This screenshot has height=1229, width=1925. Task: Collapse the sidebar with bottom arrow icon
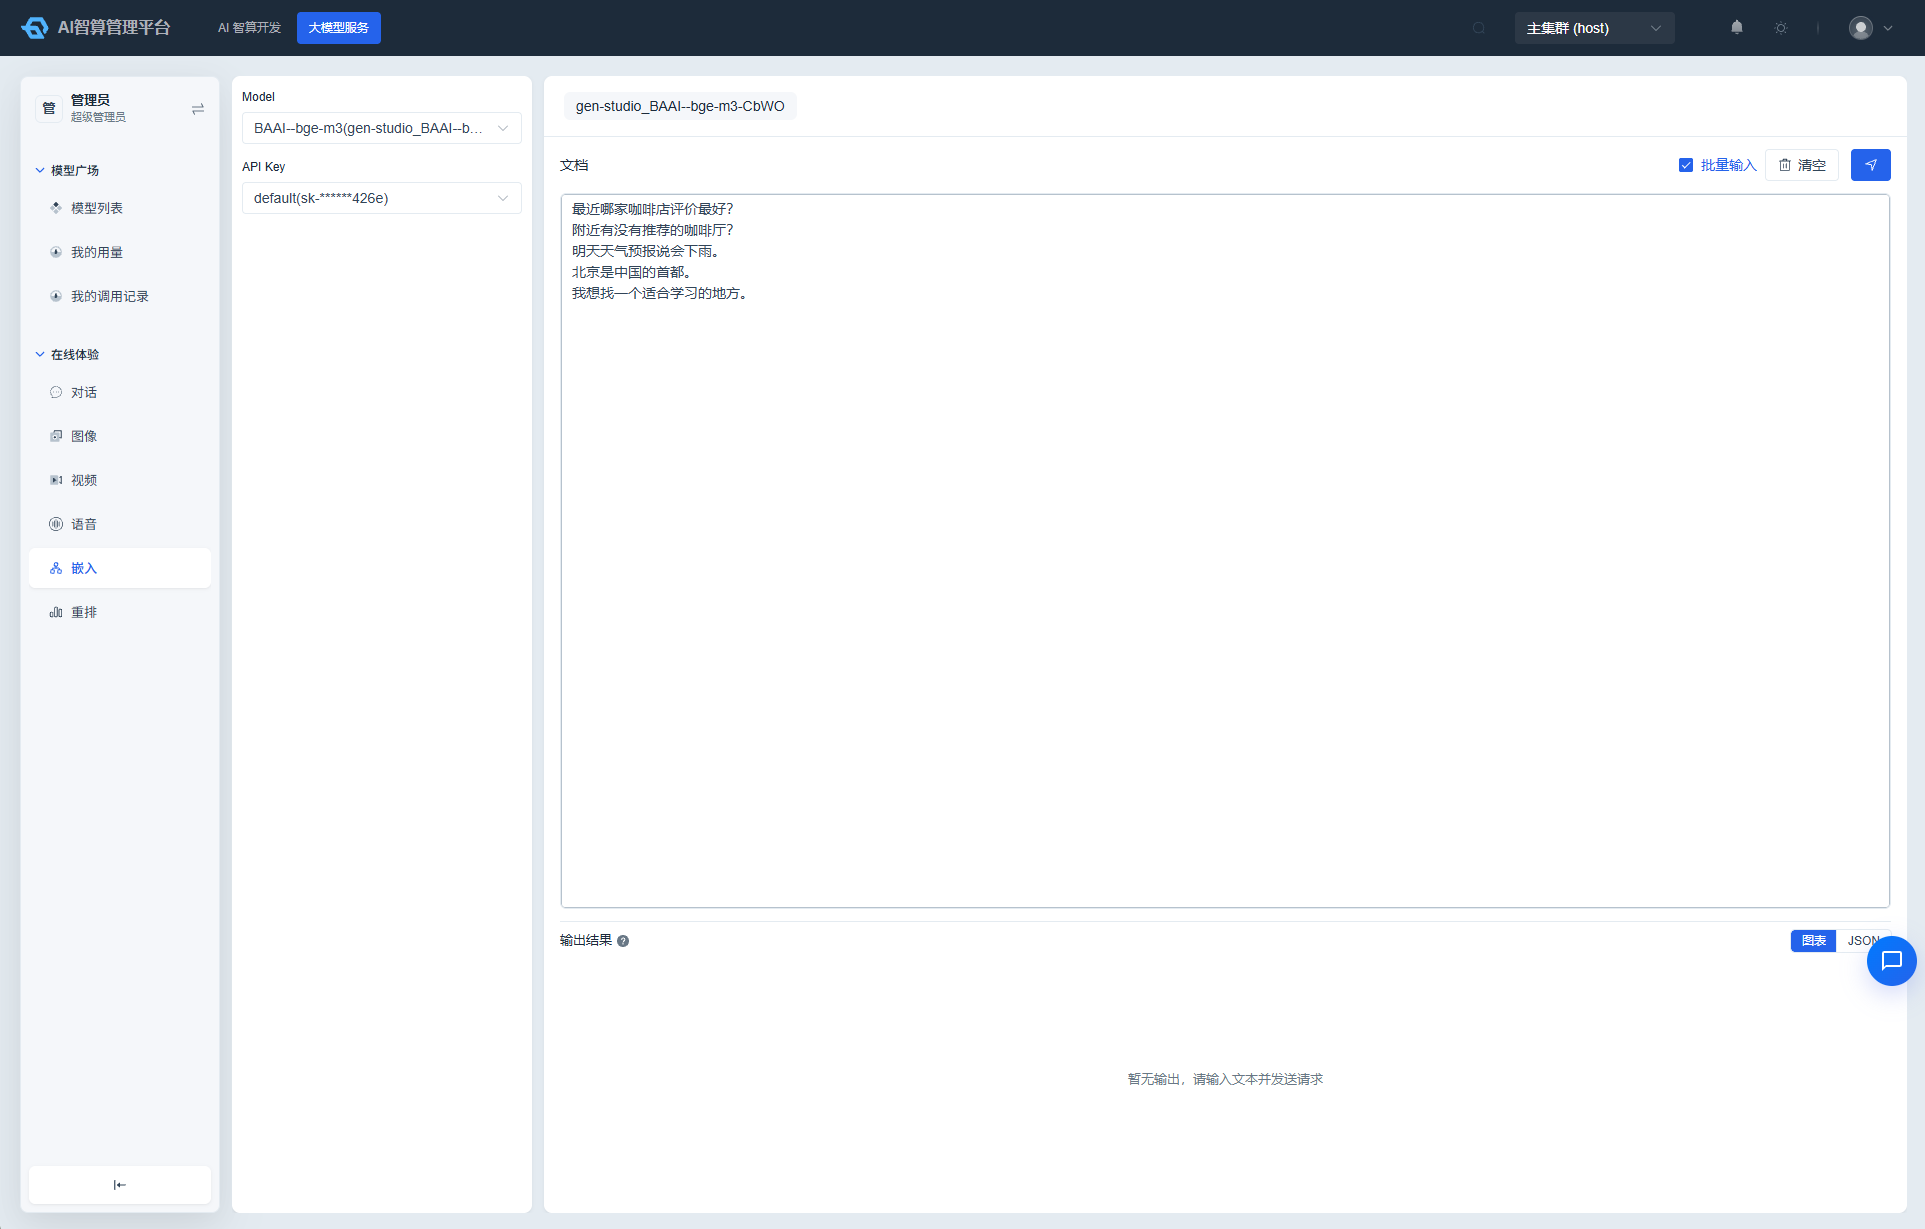click(120, 1185)
